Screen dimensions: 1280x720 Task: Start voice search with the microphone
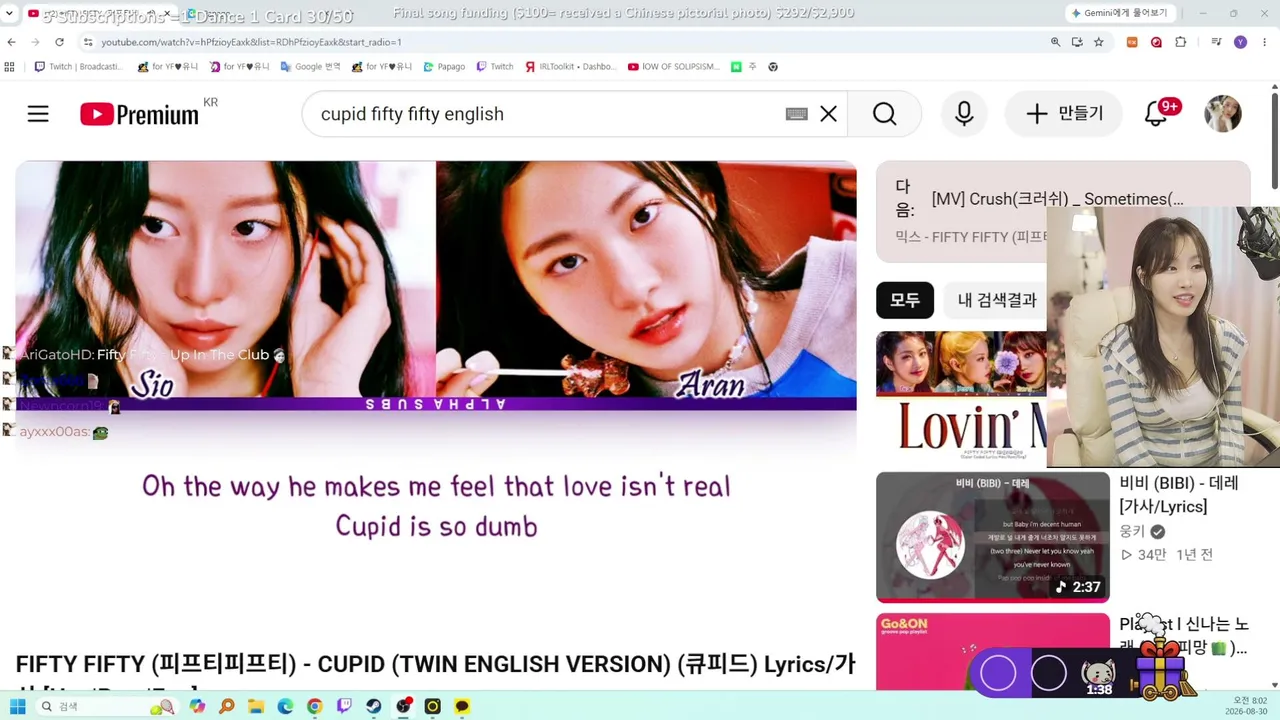[964, 114]
